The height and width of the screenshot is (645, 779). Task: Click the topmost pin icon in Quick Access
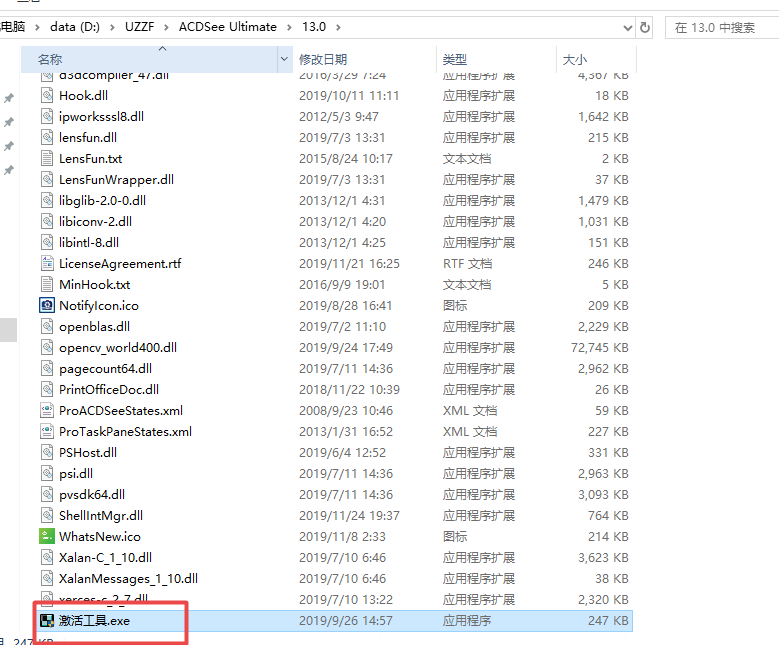pos(9,99)
